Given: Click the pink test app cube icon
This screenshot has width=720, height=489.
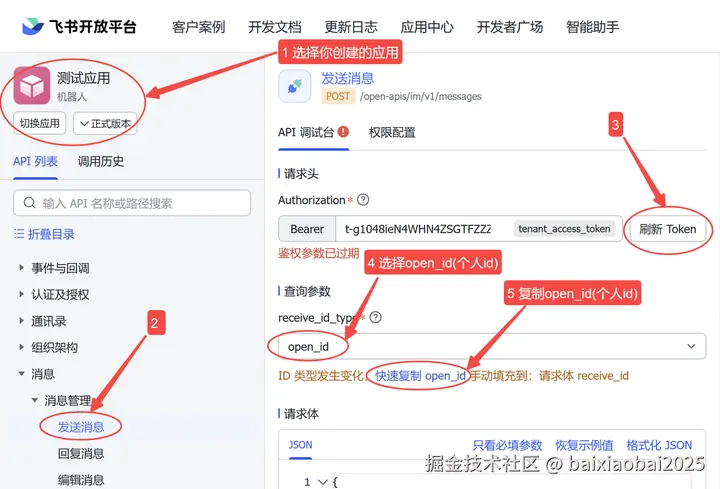Looking at the screenshot, I should 32,85.
